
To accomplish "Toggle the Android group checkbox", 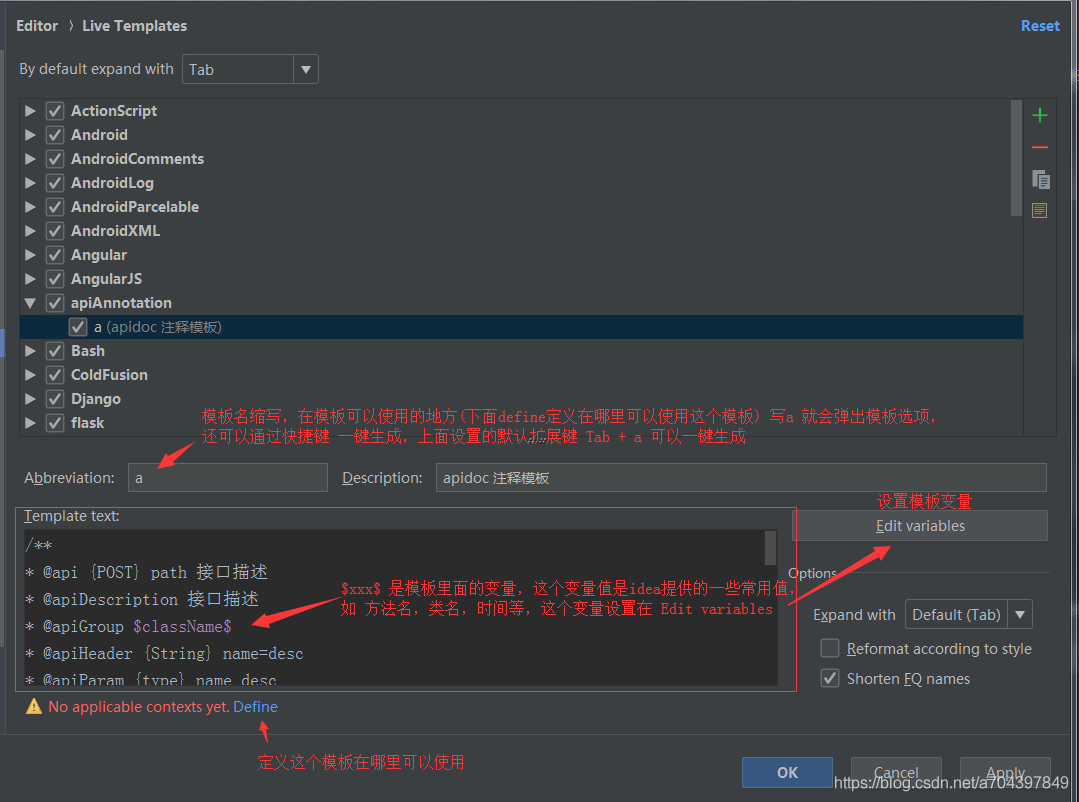I will click(x=55, y=135).
